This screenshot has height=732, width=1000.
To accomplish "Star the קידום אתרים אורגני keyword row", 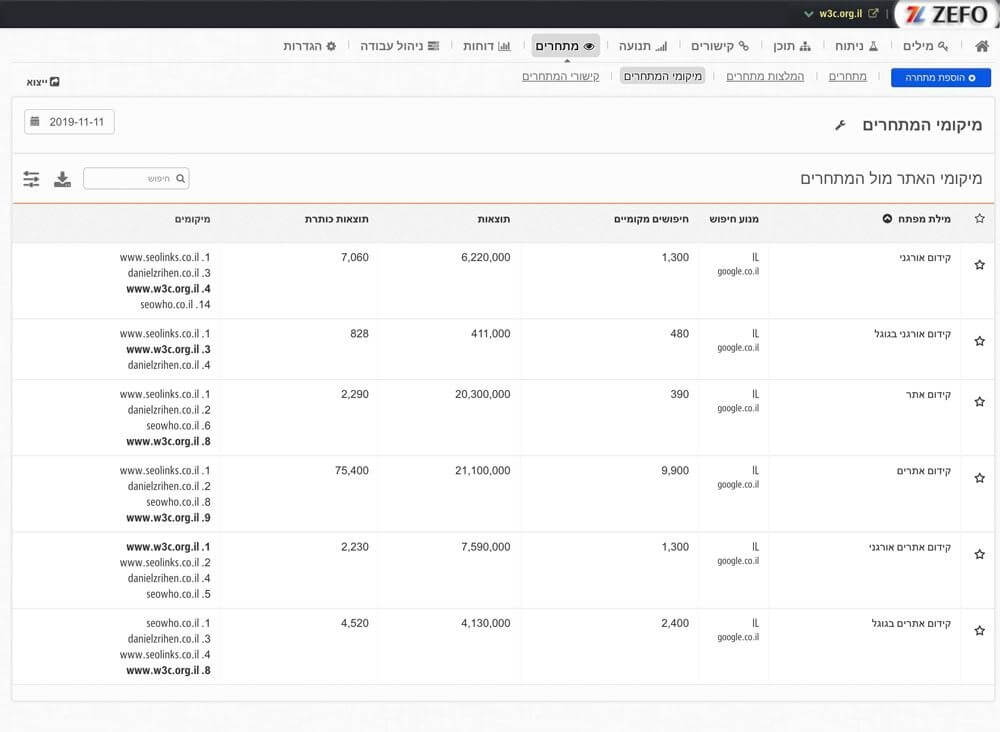I will click(x=980, y=554).
